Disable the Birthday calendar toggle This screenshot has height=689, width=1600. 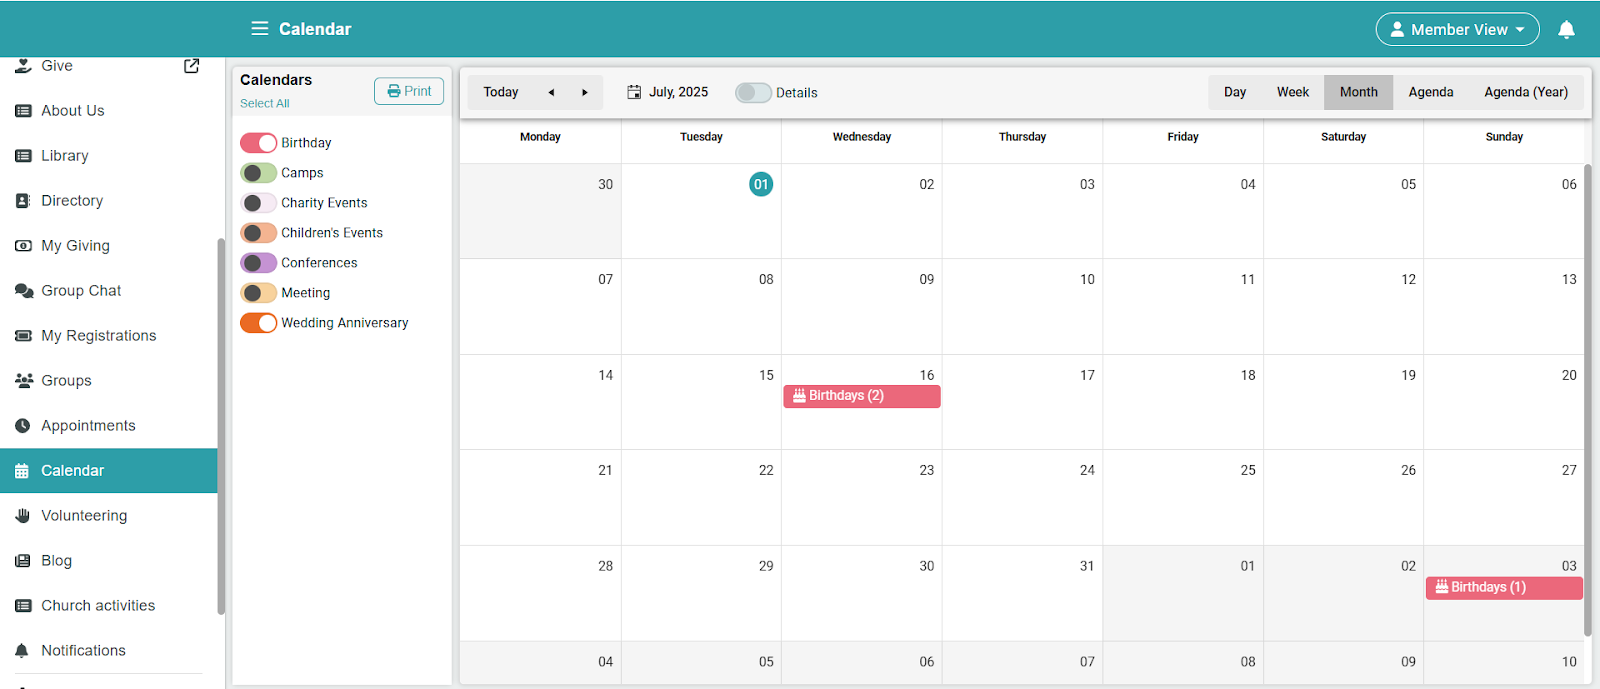coord(258,143)
